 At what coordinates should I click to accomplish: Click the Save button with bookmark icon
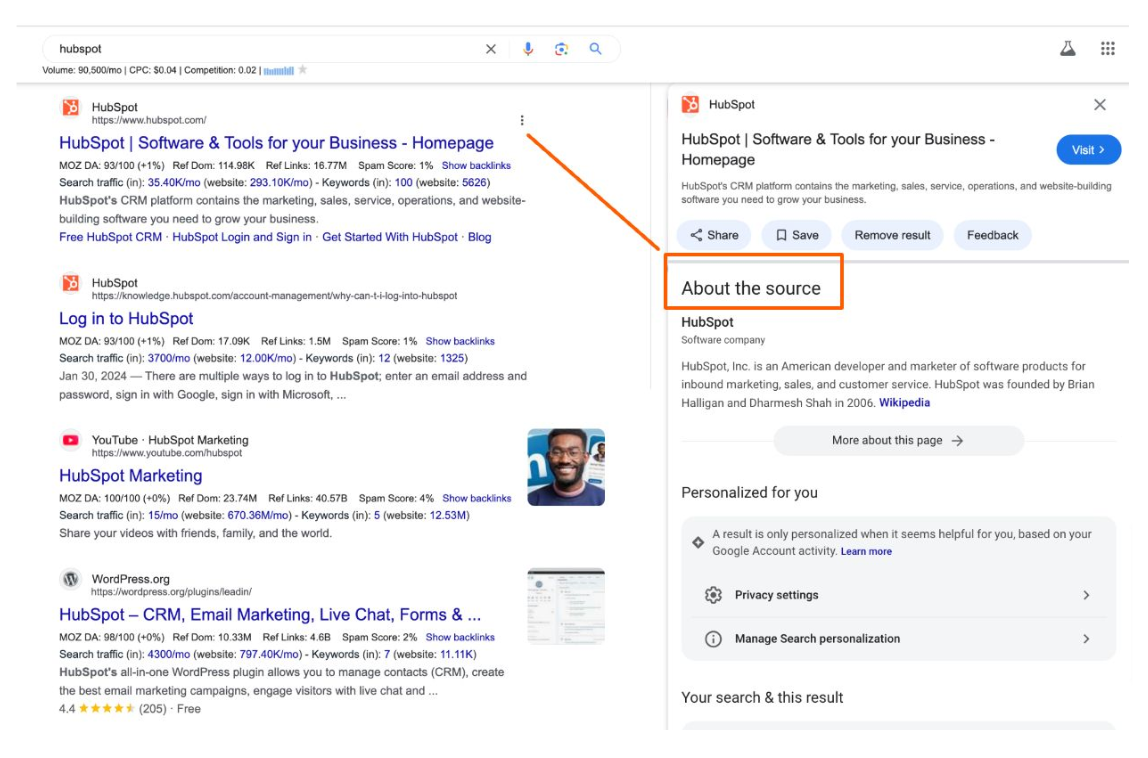[x=797, y=235]
